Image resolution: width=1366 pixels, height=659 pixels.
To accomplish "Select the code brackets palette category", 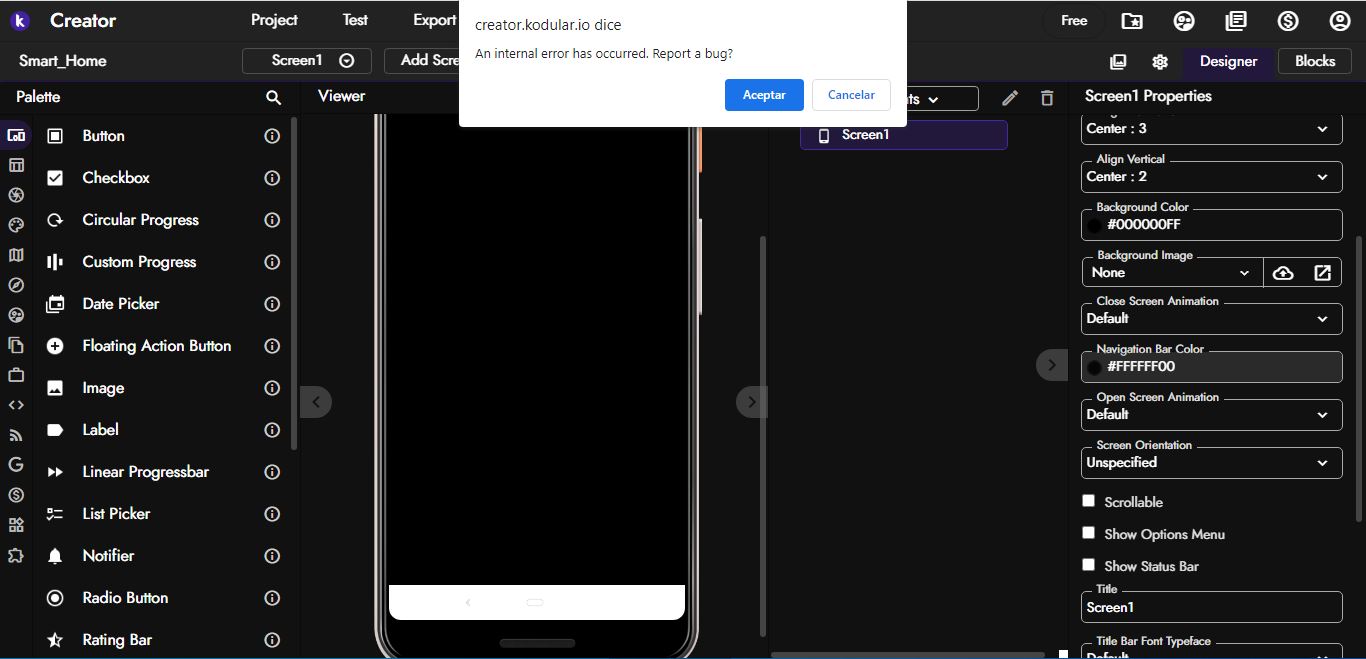I will (x=16, y=405).
